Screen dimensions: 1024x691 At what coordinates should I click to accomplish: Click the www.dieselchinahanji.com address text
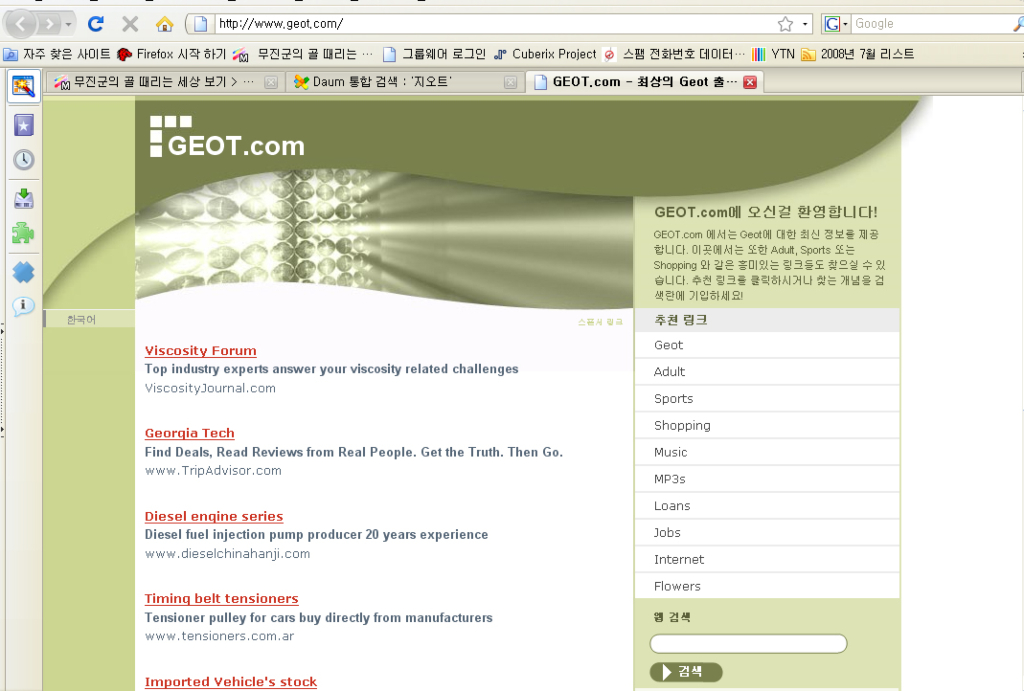point(227,553)
